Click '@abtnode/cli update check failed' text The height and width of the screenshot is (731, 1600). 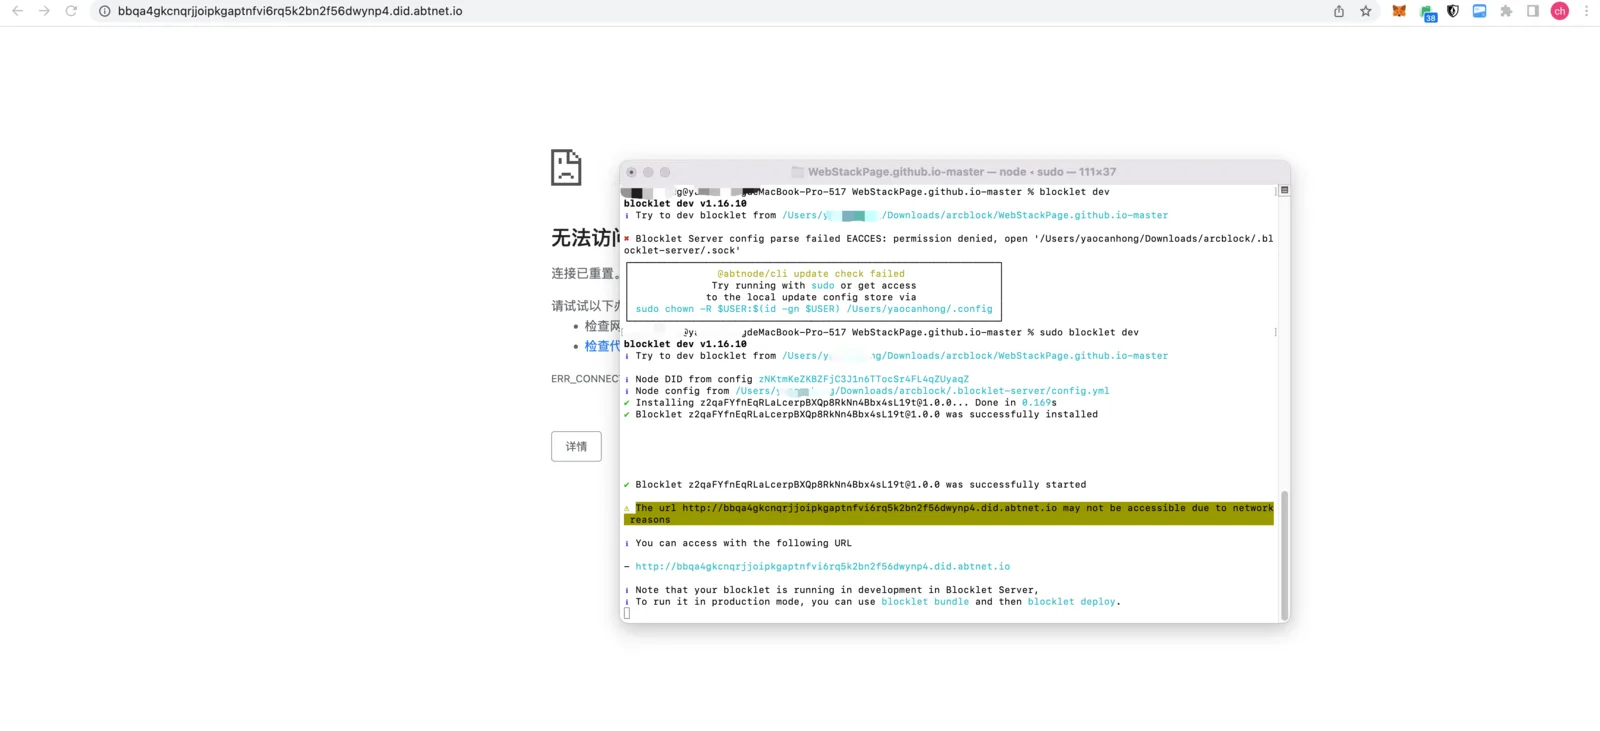click(811, 274)
